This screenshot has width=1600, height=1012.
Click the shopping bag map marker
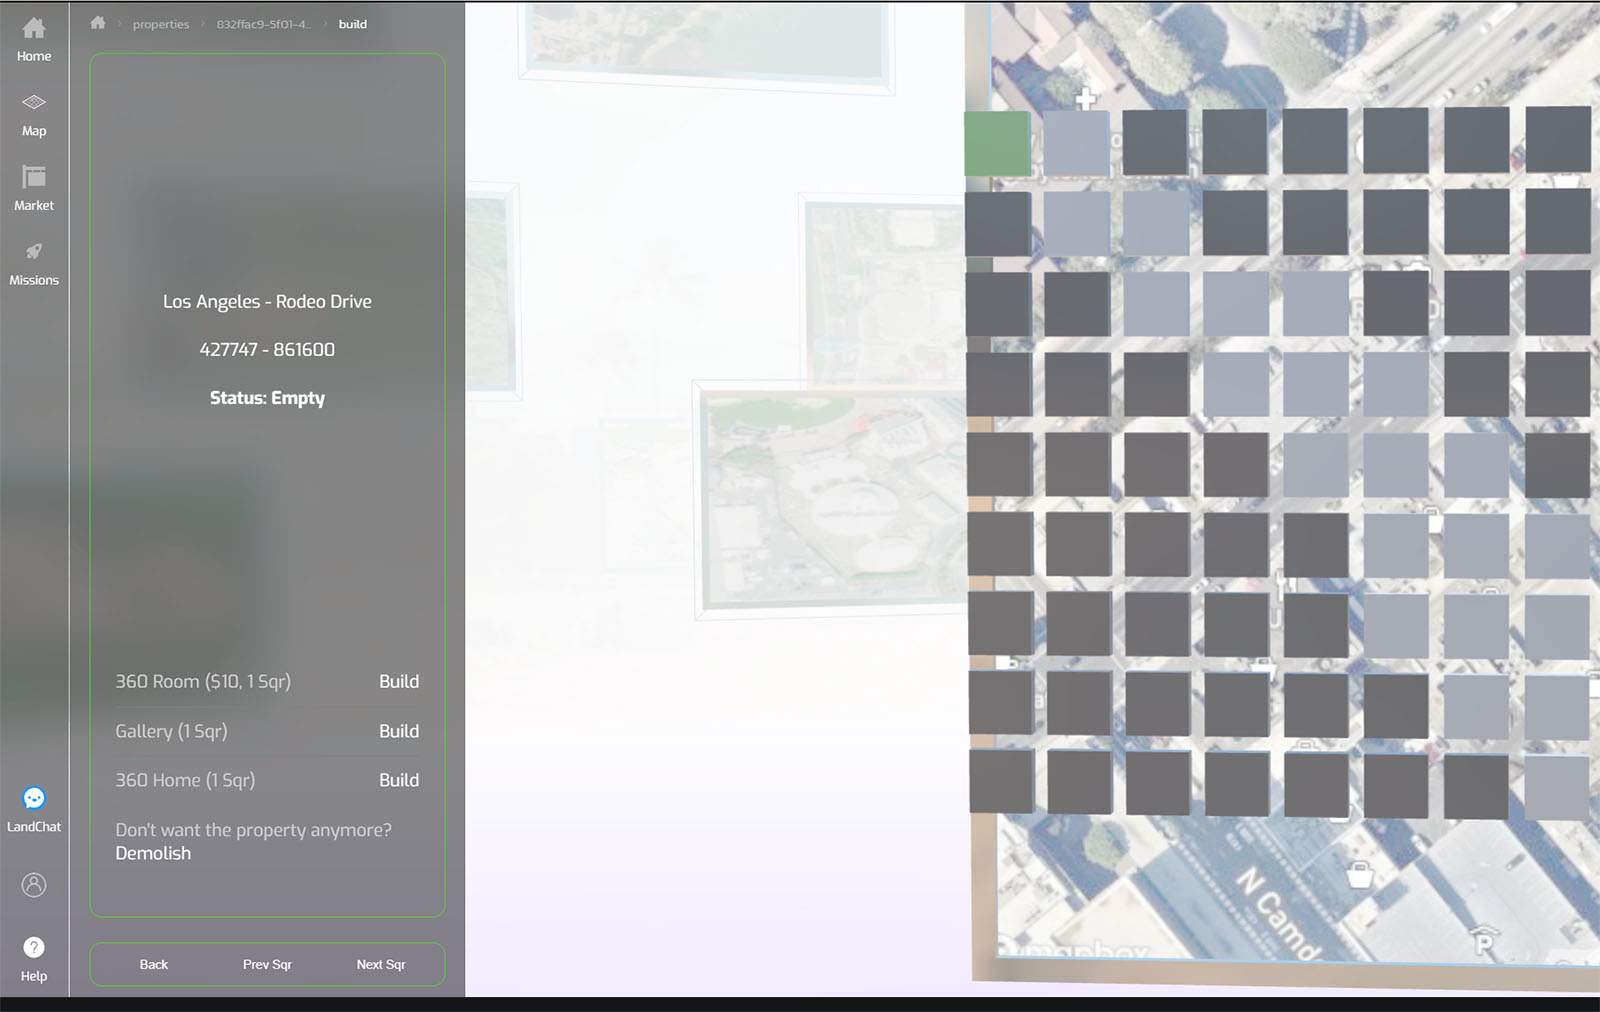pyautogui.click(x=1359, y=875)
